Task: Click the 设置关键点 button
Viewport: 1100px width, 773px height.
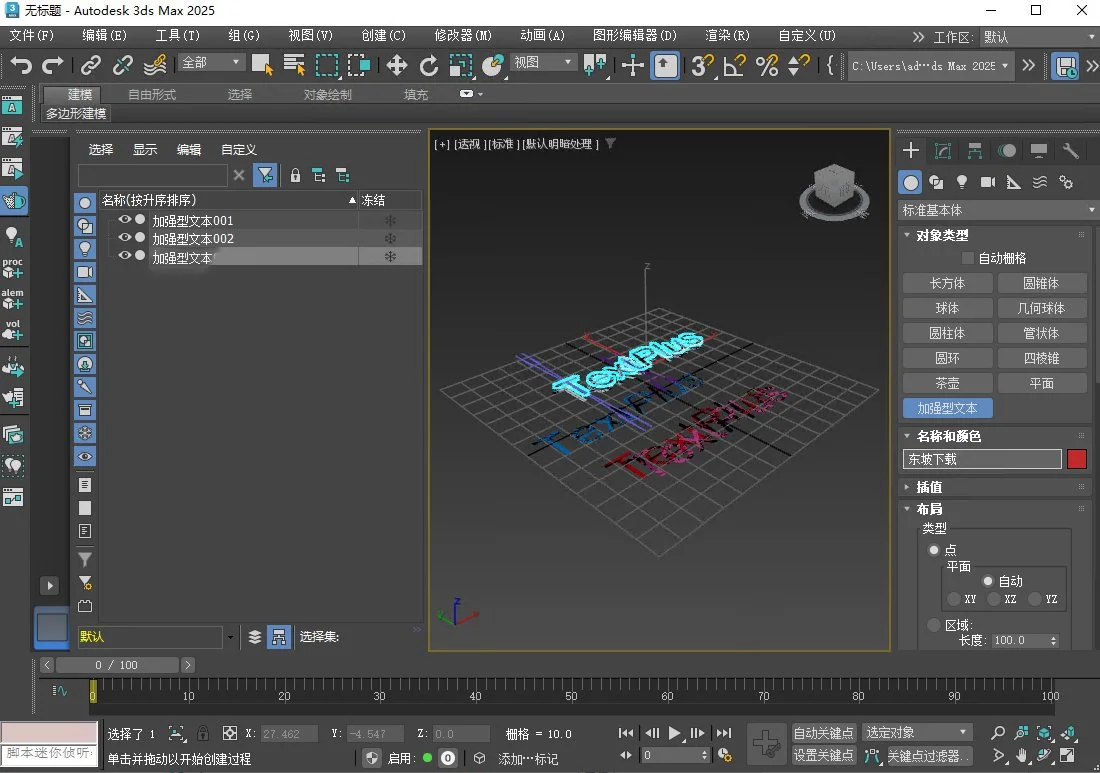Action: (x=824, y=755)
